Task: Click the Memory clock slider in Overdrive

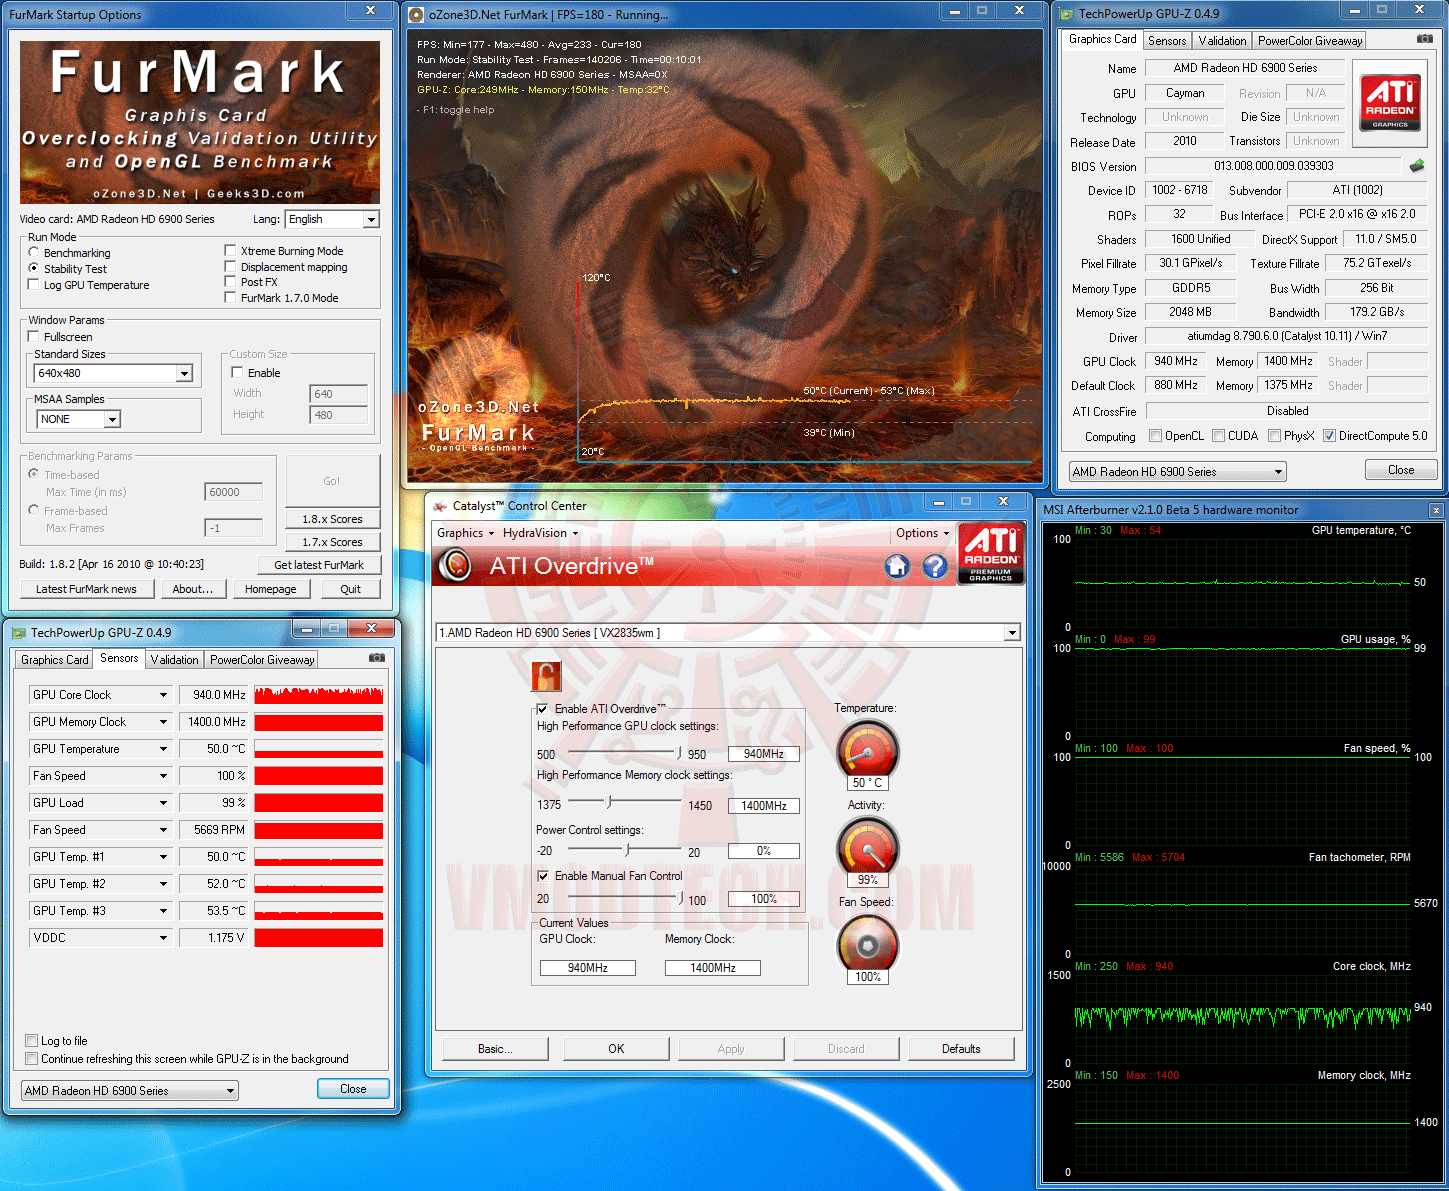Action: (624, 802)
